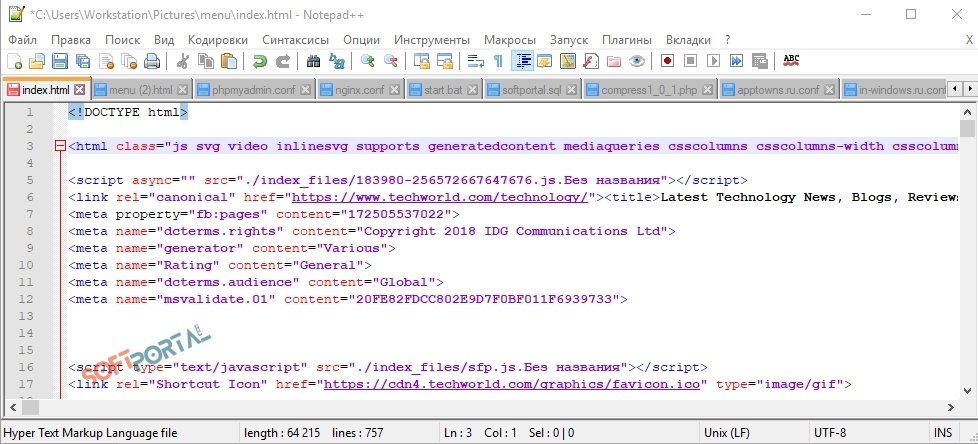Open the User Defined Language icon
Screen dimensions: 978x444
545,61
